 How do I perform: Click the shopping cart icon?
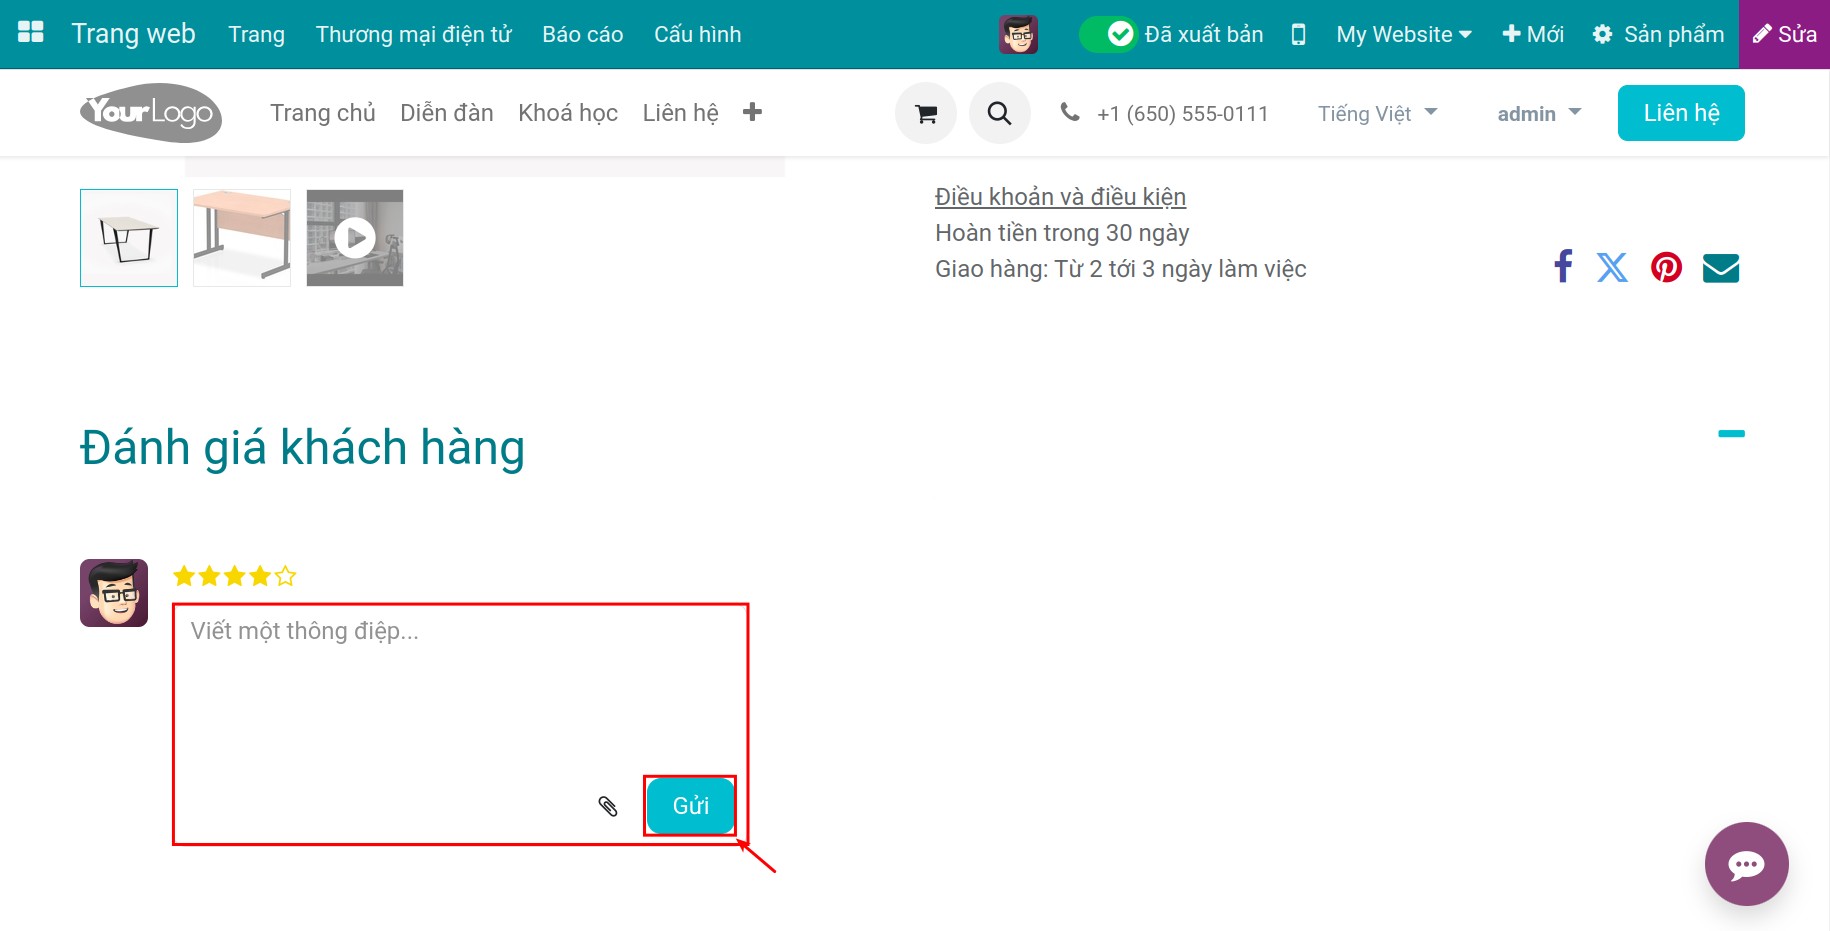926,114
